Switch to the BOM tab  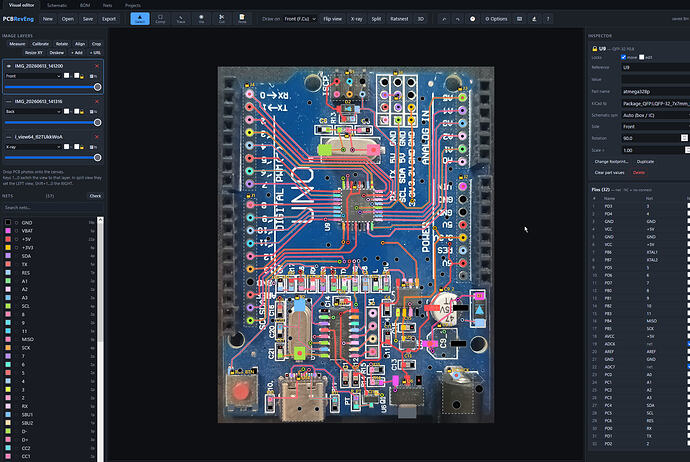[x=85, y=5]
